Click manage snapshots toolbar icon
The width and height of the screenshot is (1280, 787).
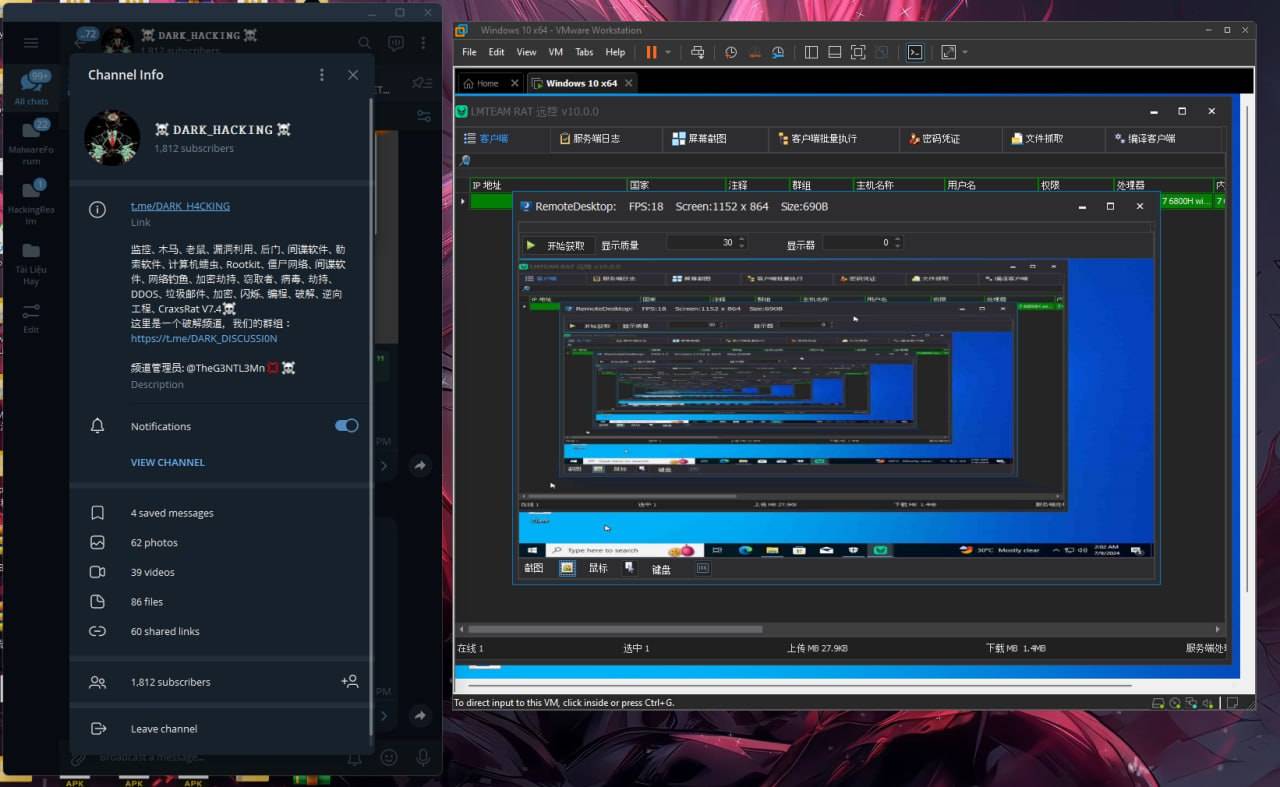(x=778, y=52)
